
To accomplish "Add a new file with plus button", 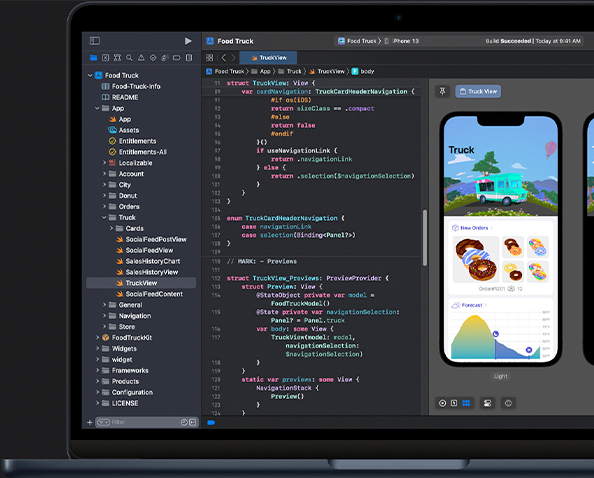I will 90,422.
